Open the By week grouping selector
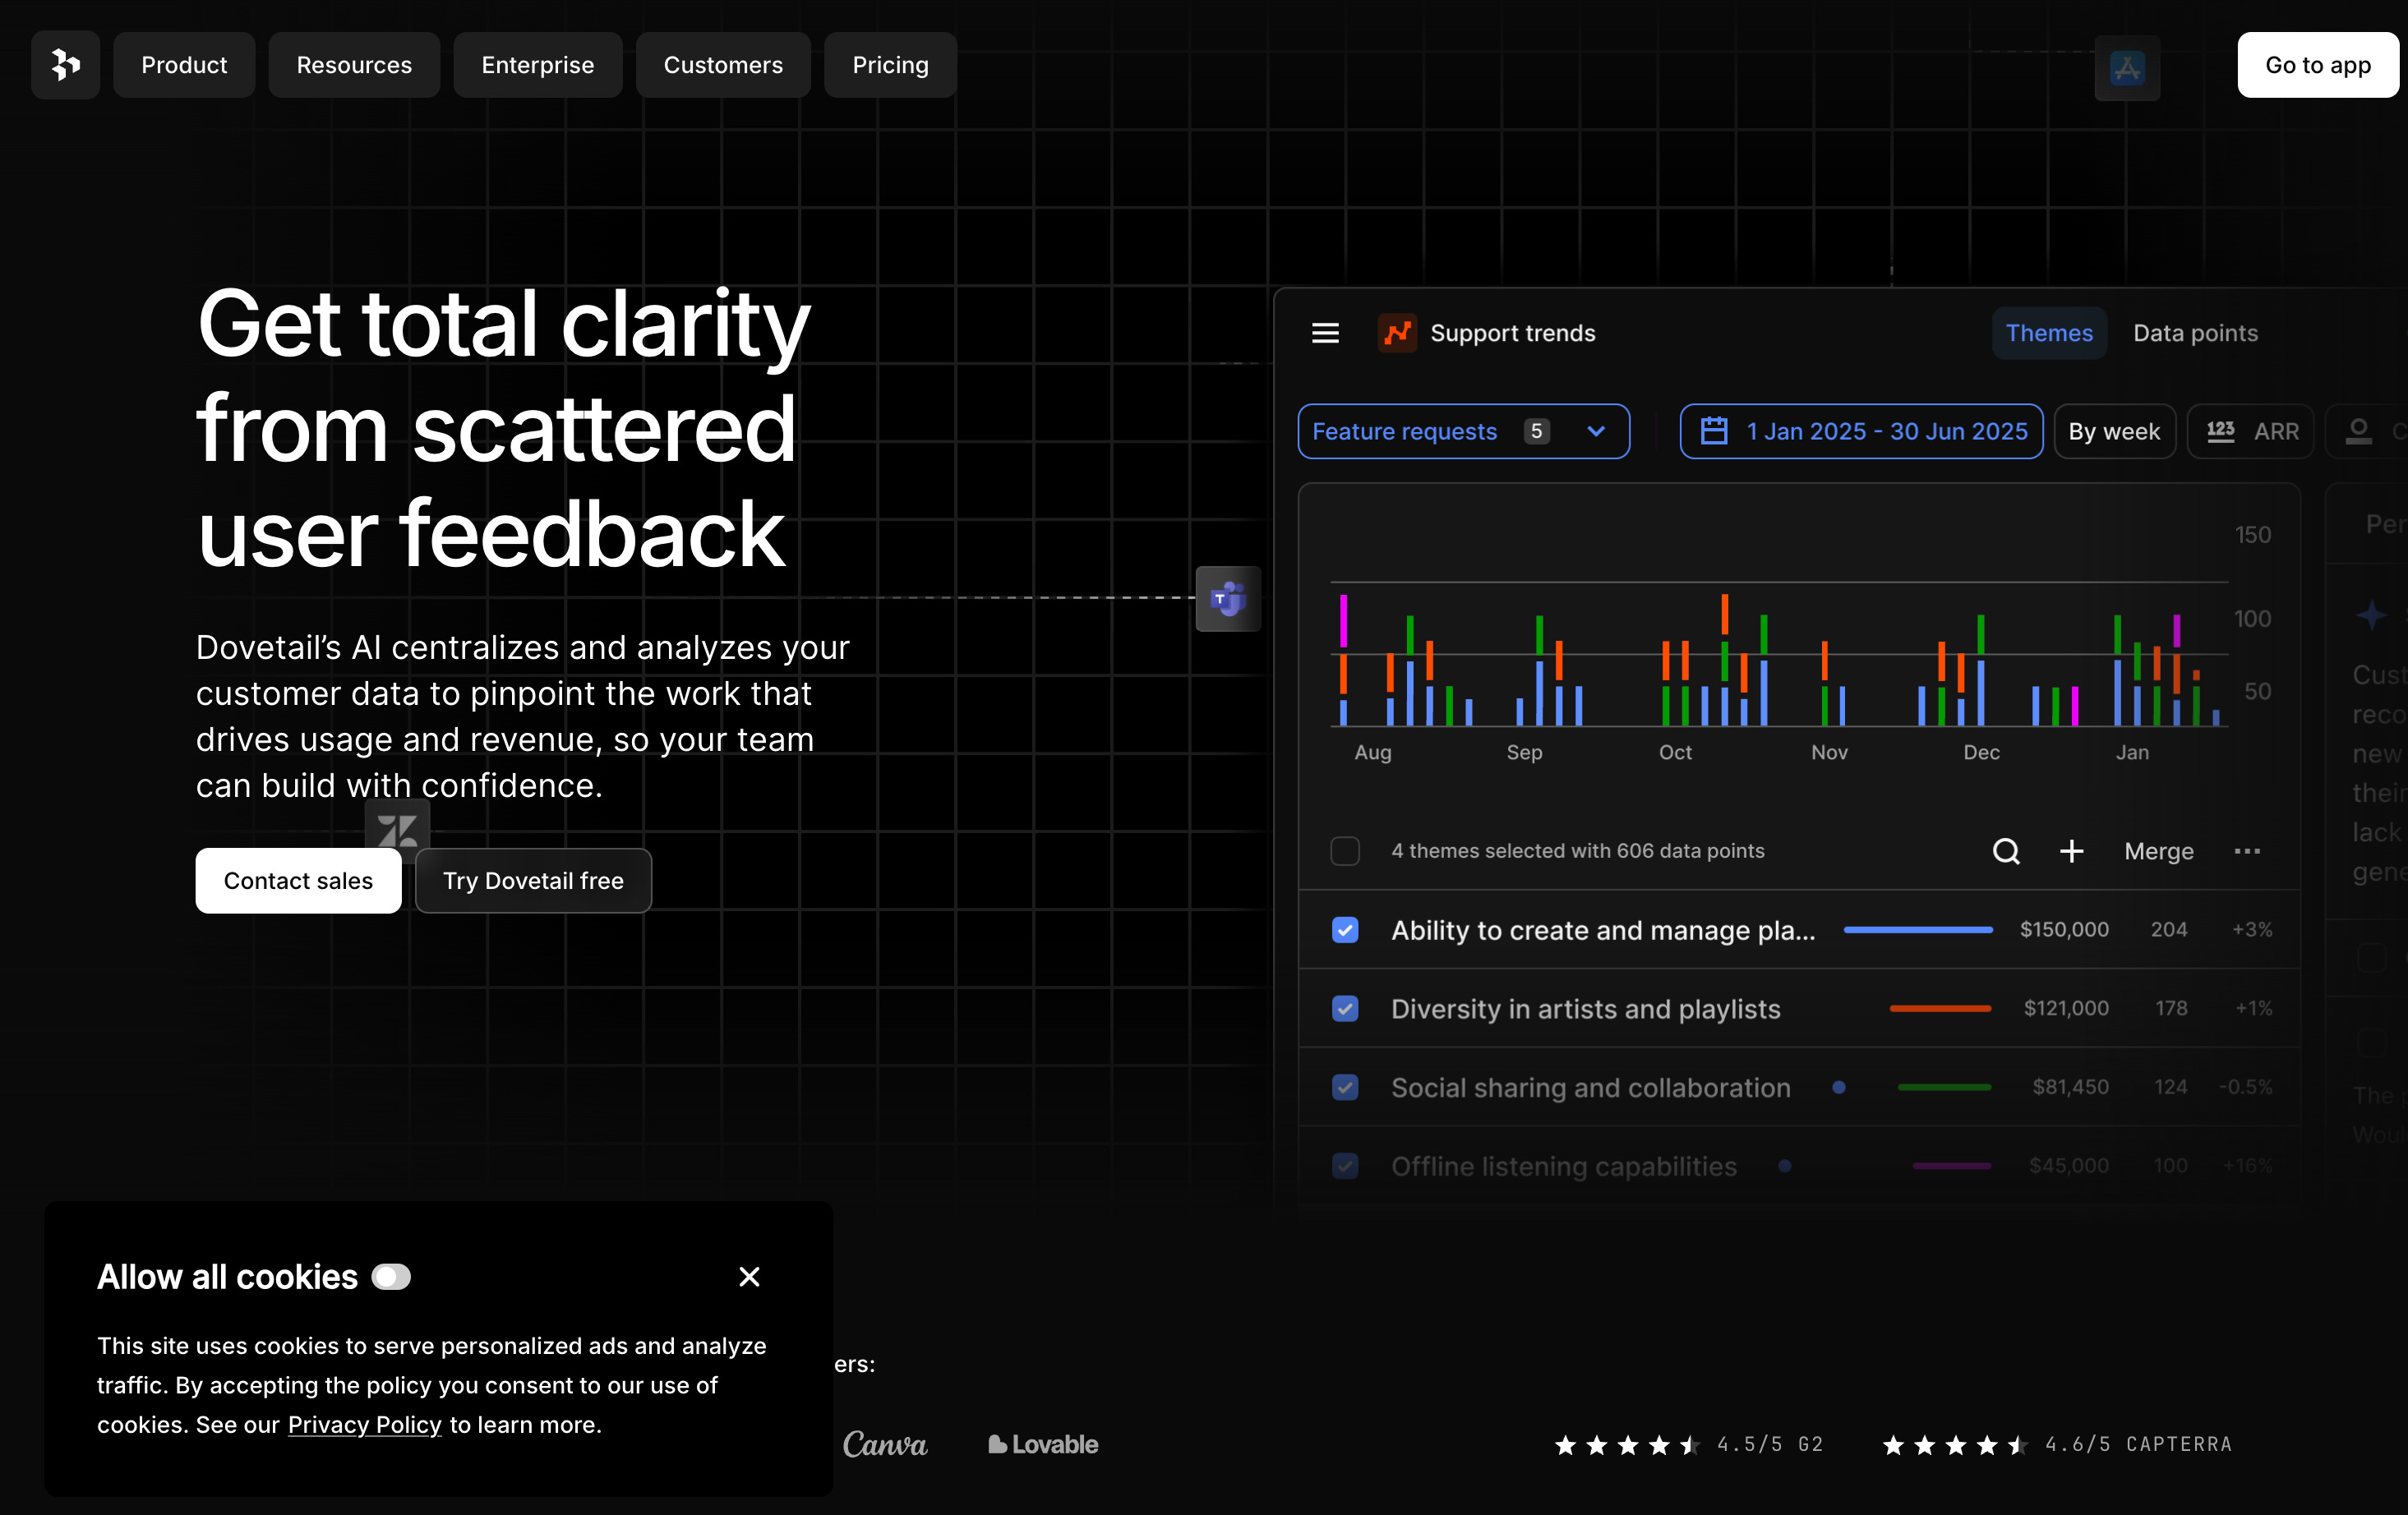This screenshot has width=2408, height=1515. point(2114,431)
